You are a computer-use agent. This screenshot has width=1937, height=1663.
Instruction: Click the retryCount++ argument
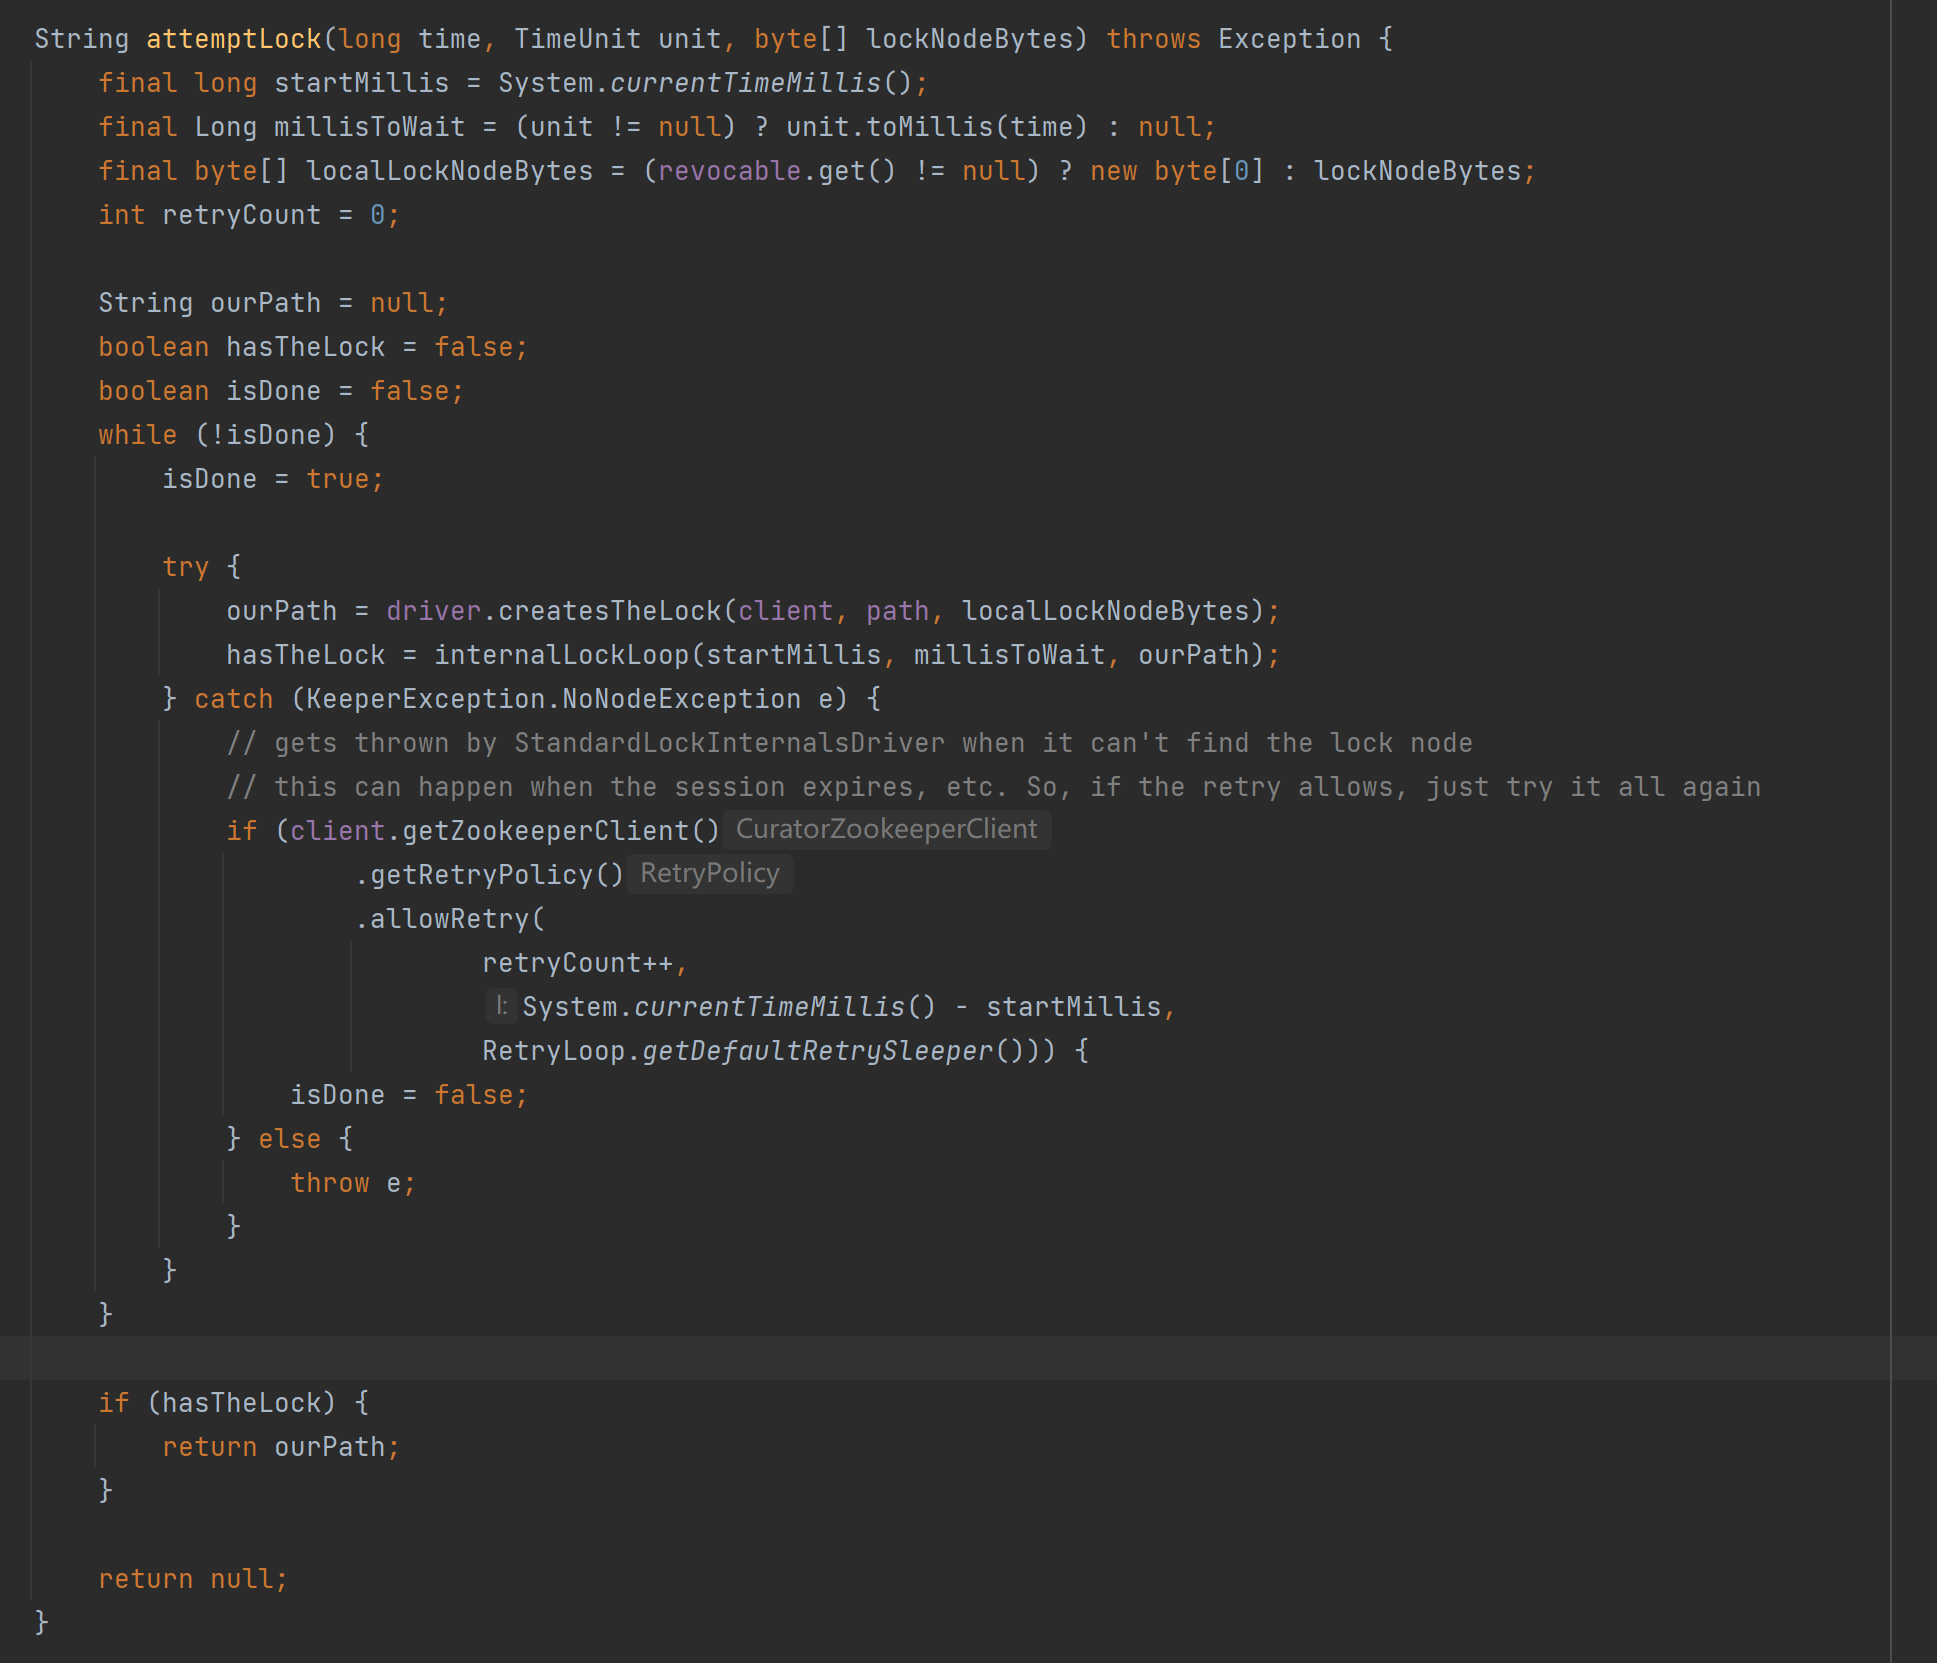click(577, 963)
